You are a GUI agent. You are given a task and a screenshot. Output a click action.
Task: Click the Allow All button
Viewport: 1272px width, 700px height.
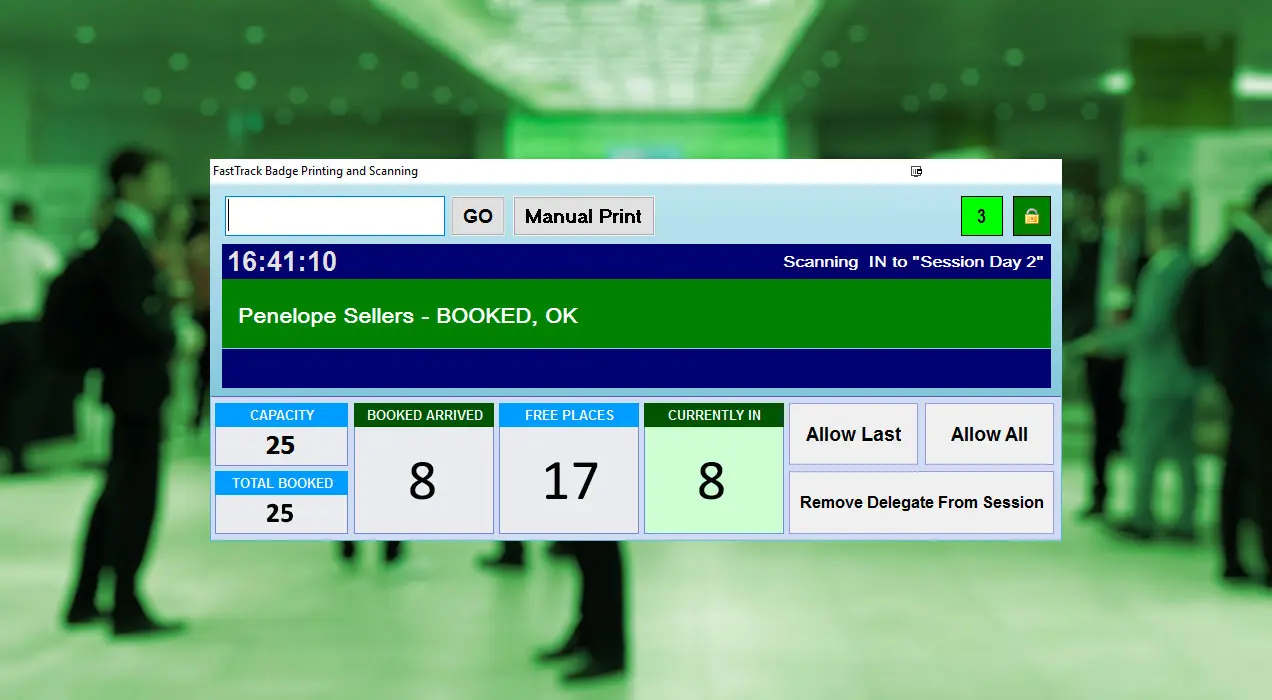[x=989, y=434]
